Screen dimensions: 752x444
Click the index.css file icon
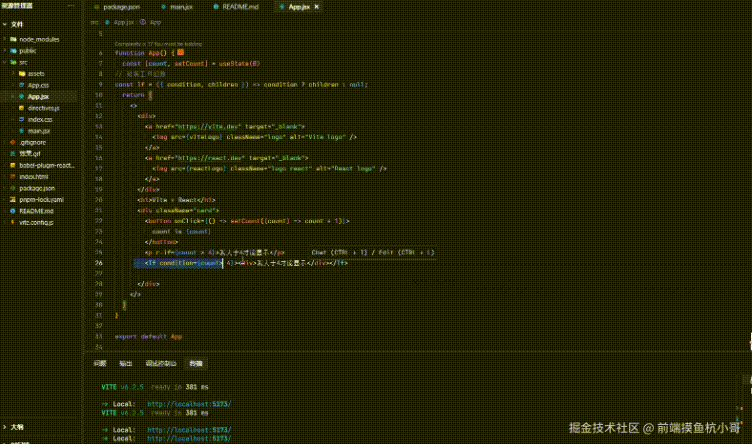pos(22,119)
